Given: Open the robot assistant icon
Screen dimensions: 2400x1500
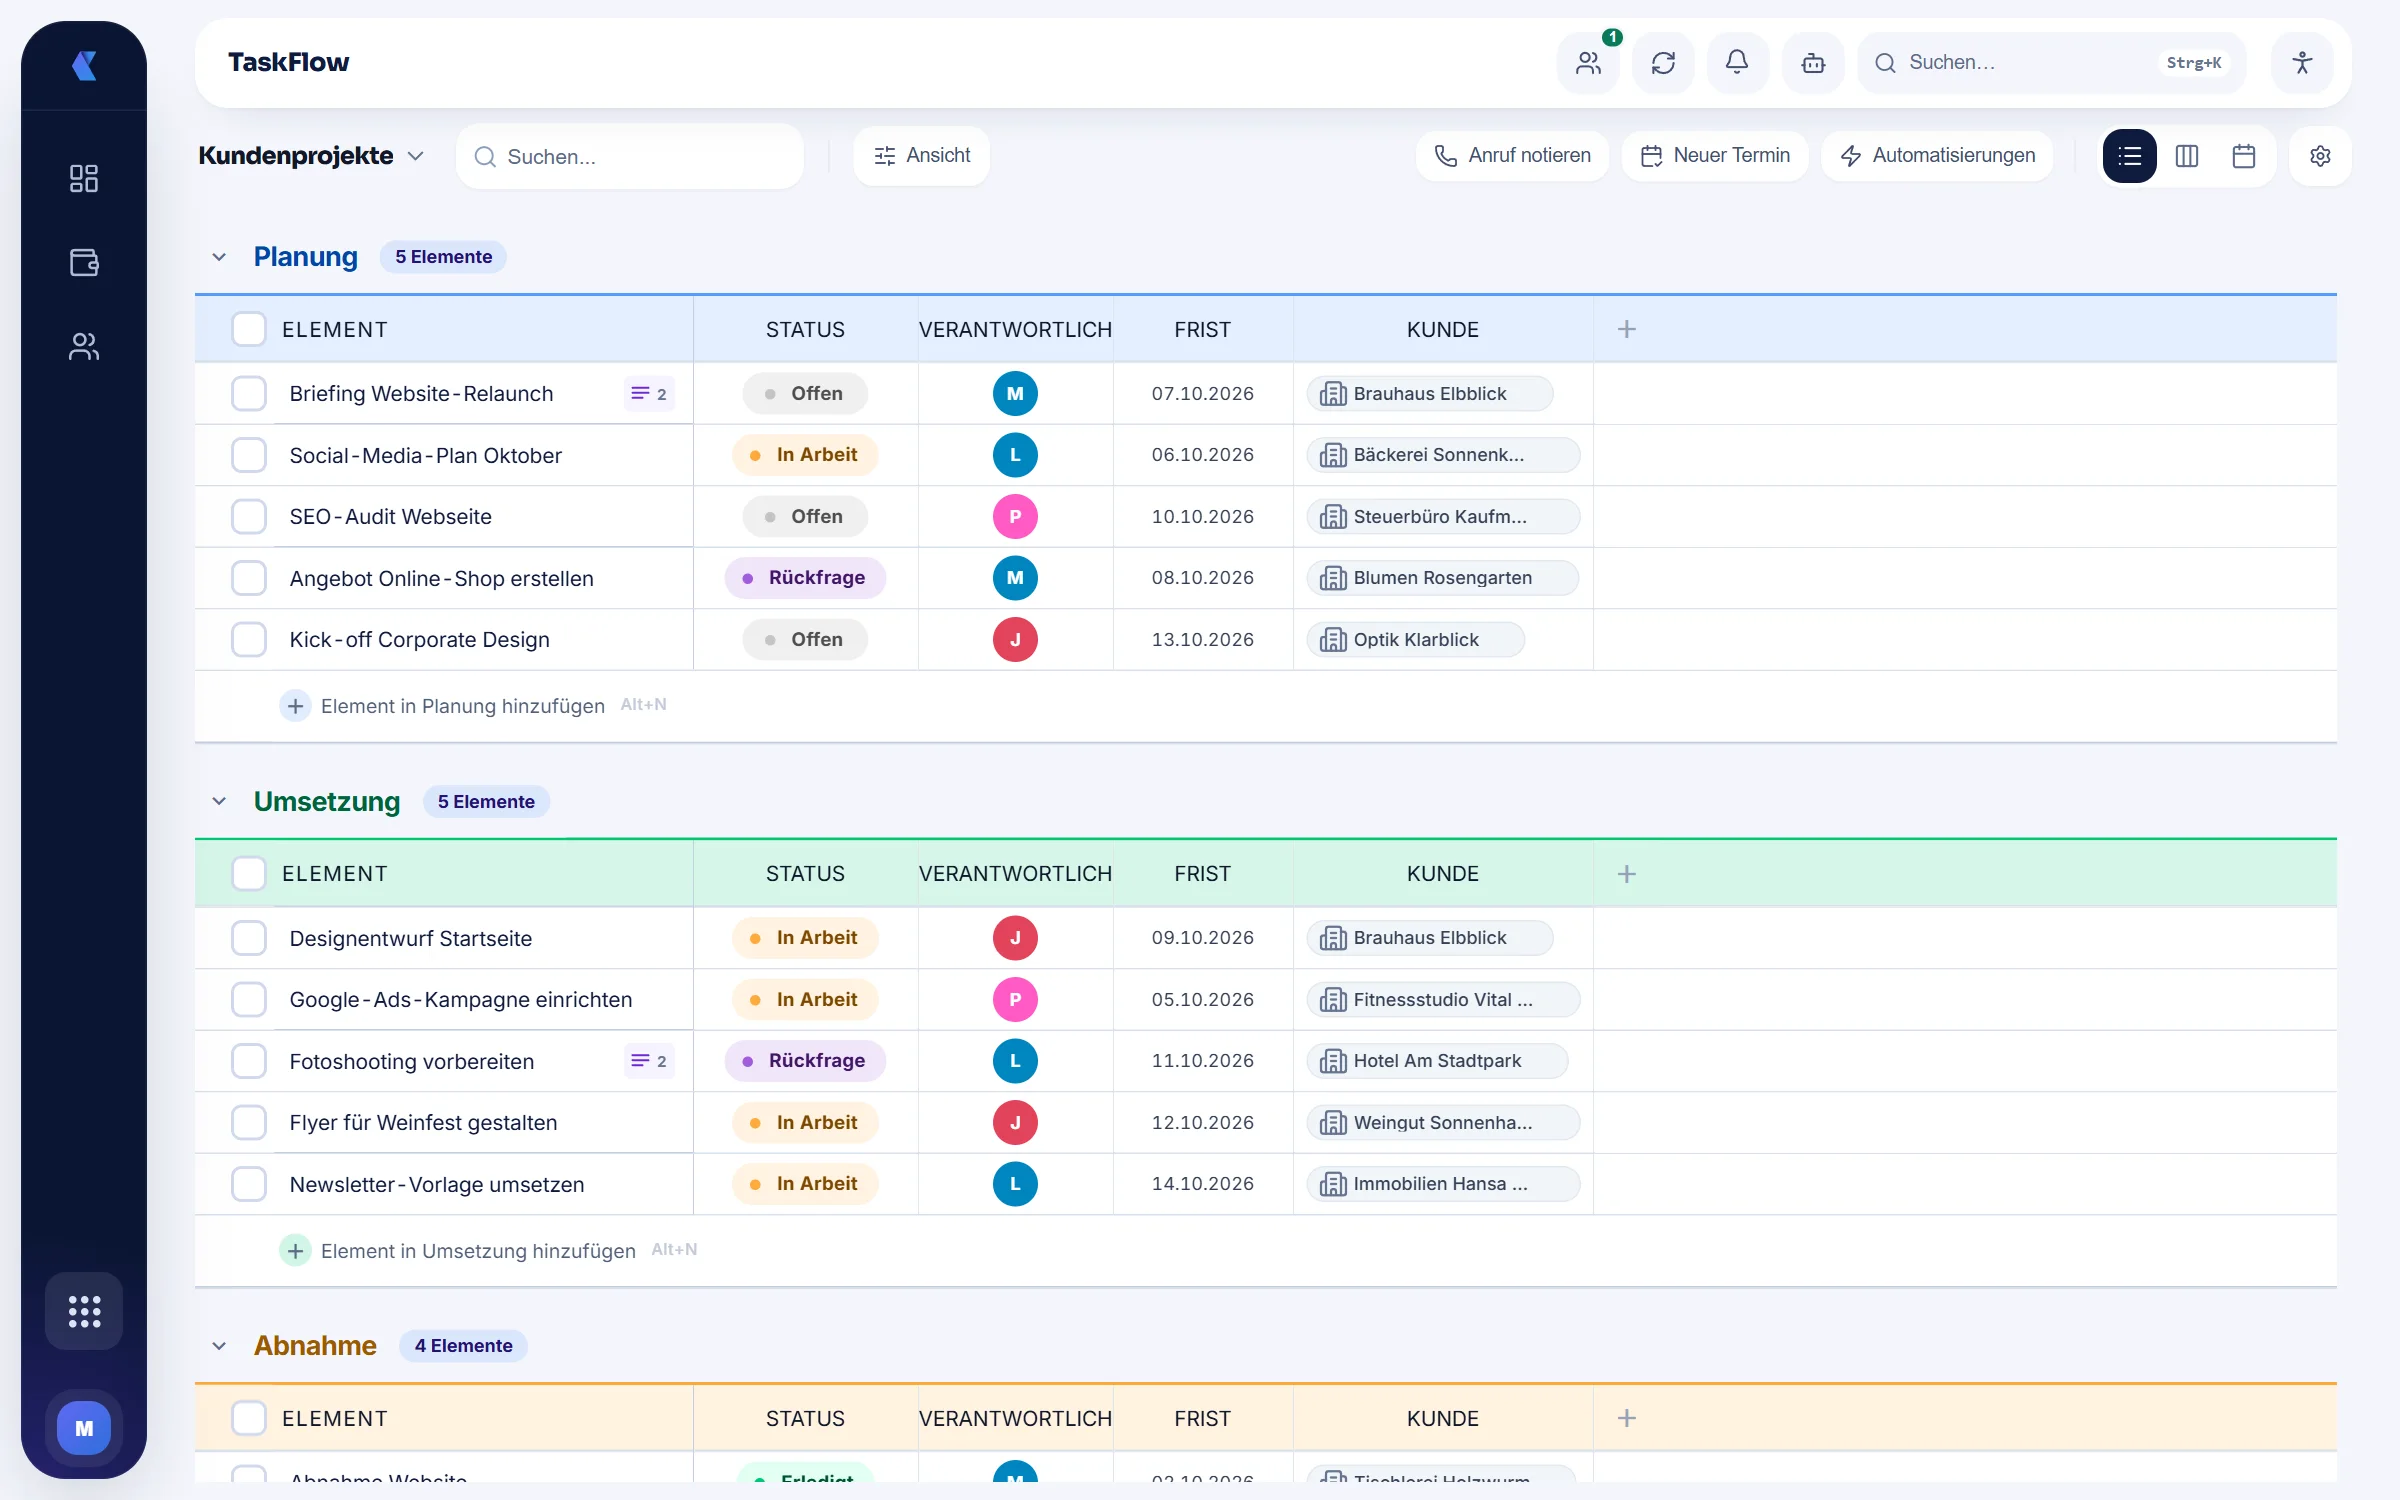Looking at the screenshot, I should pyautogui.click(x=1813, y=63).
